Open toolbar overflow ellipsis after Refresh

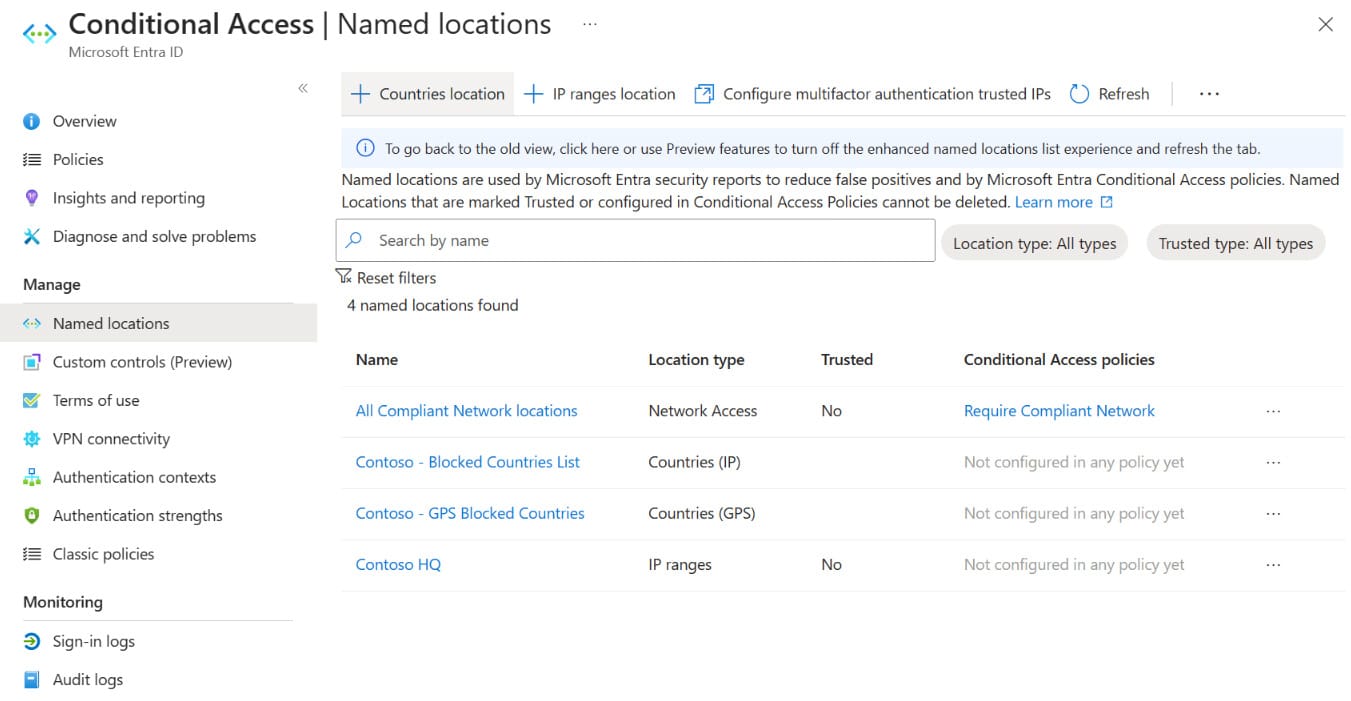point(1209,94)
